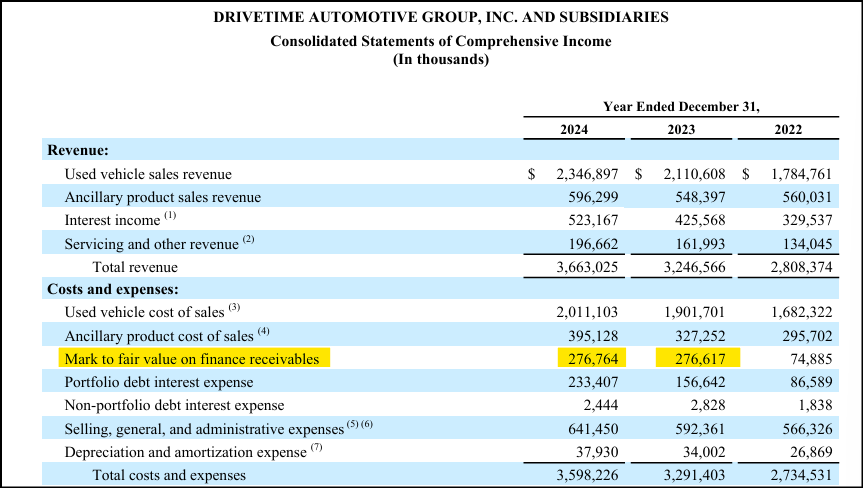Image resolution: width=863 pixels, height=488 pixels.
Task: Select the value 37,930
Action: pyautogui.click(x=597, y=452)
